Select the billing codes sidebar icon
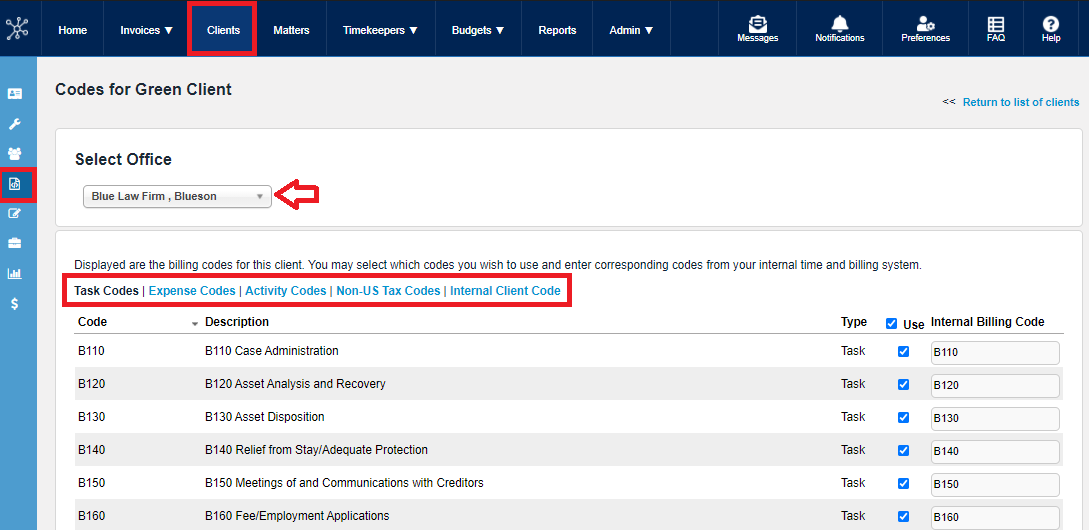1089x531 pixels. [x=15, y=184]
